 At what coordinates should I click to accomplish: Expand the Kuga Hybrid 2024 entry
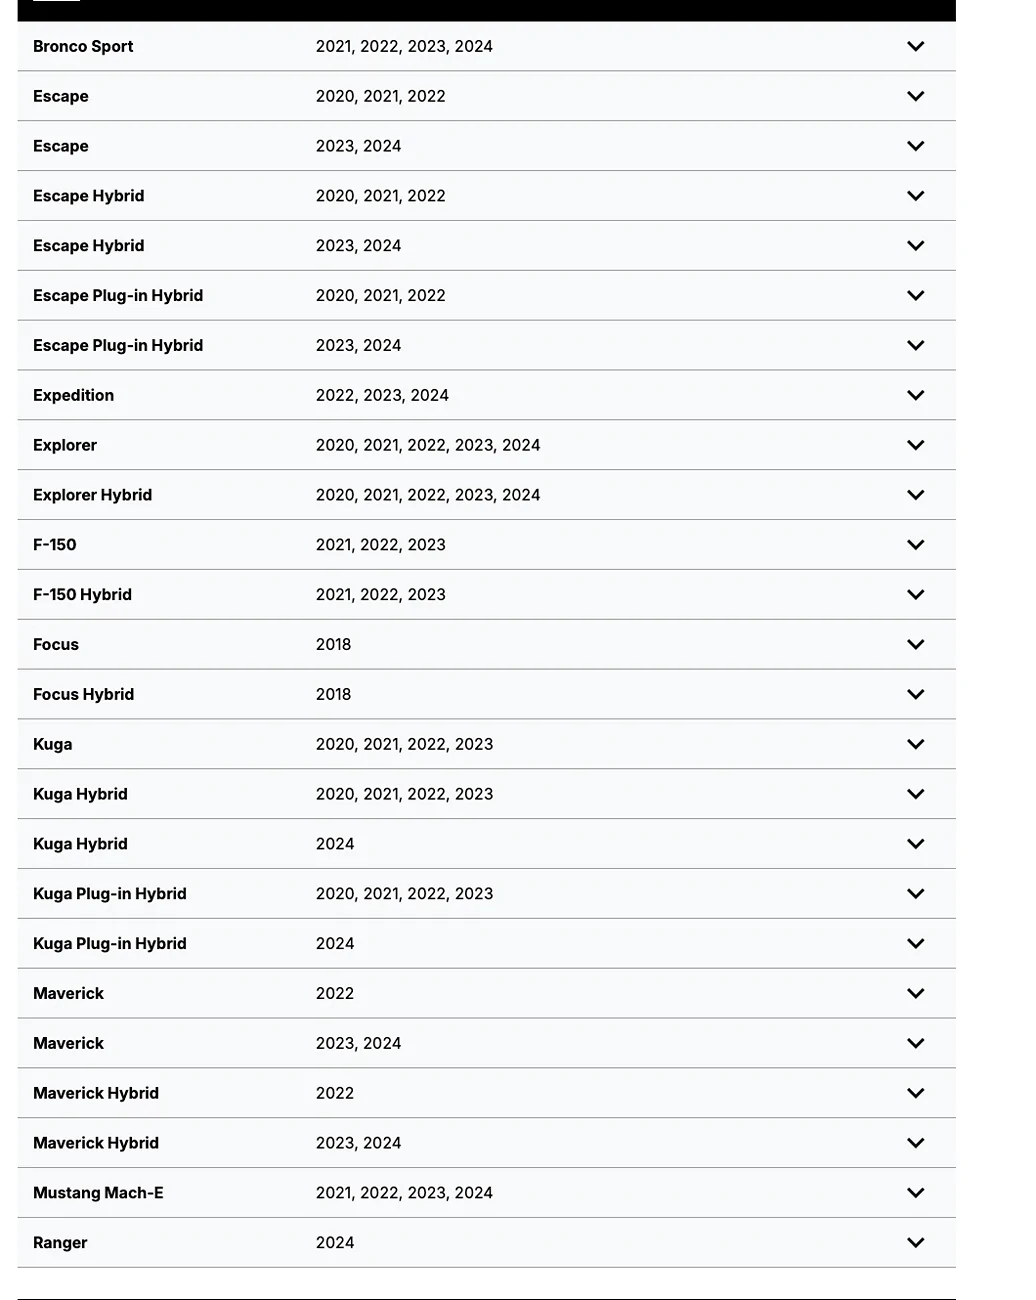(x=915, y=844)
